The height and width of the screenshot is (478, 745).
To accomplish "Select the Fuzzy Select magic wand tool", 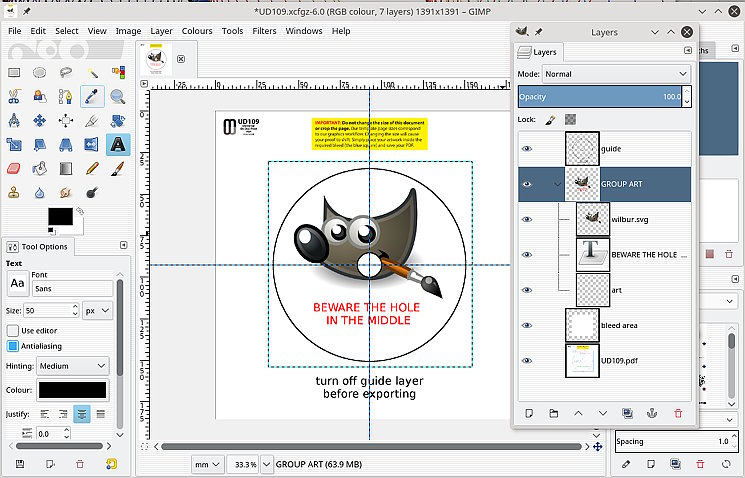I will [92, 72].
